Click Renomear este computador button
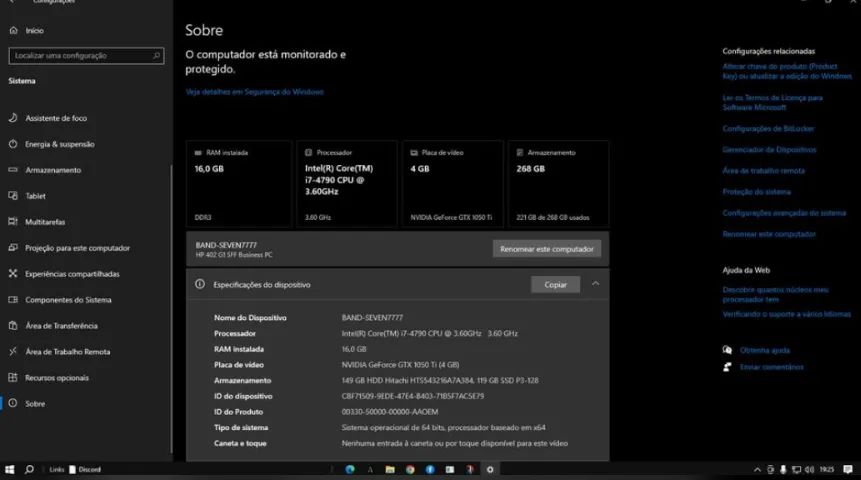Screen dimensions: 861x480 (x=547, y=249)
